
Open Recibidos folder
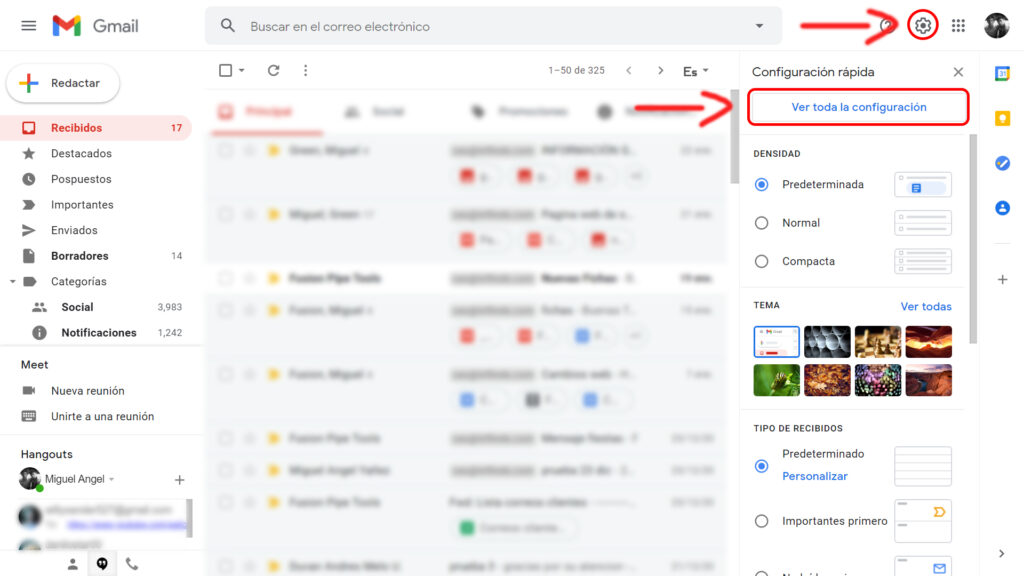[96, 128]
